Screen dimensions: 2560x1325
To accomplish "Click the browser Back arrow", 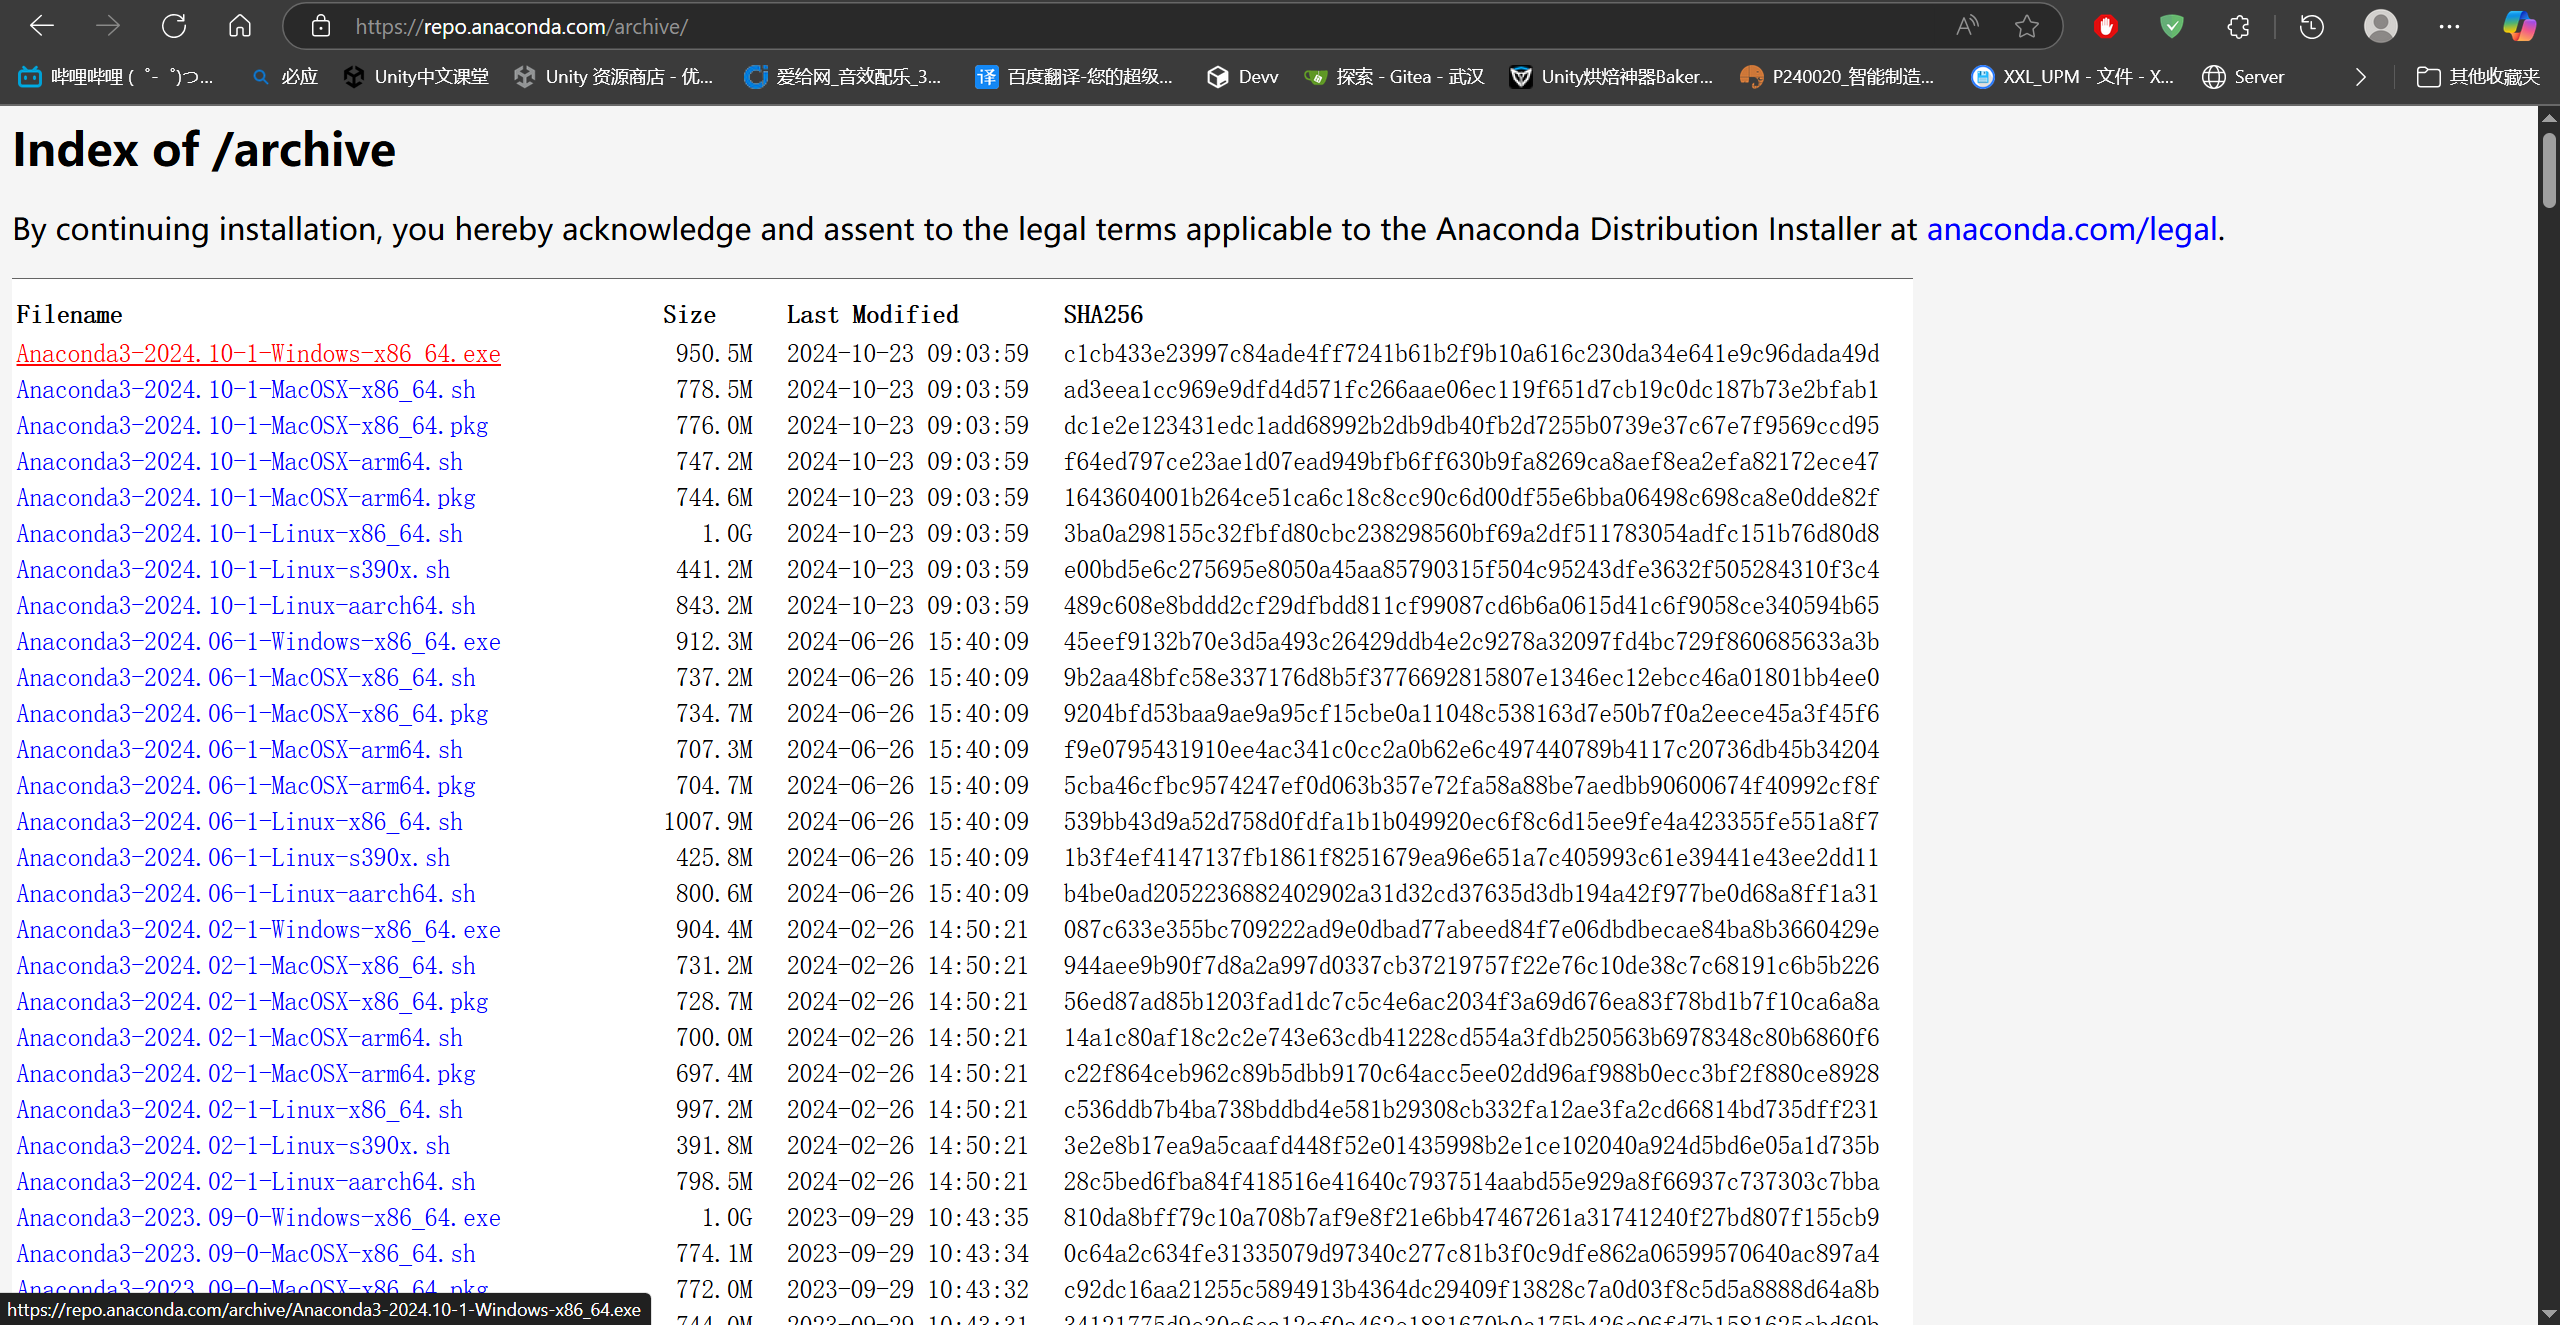I will tap(41, 26).
